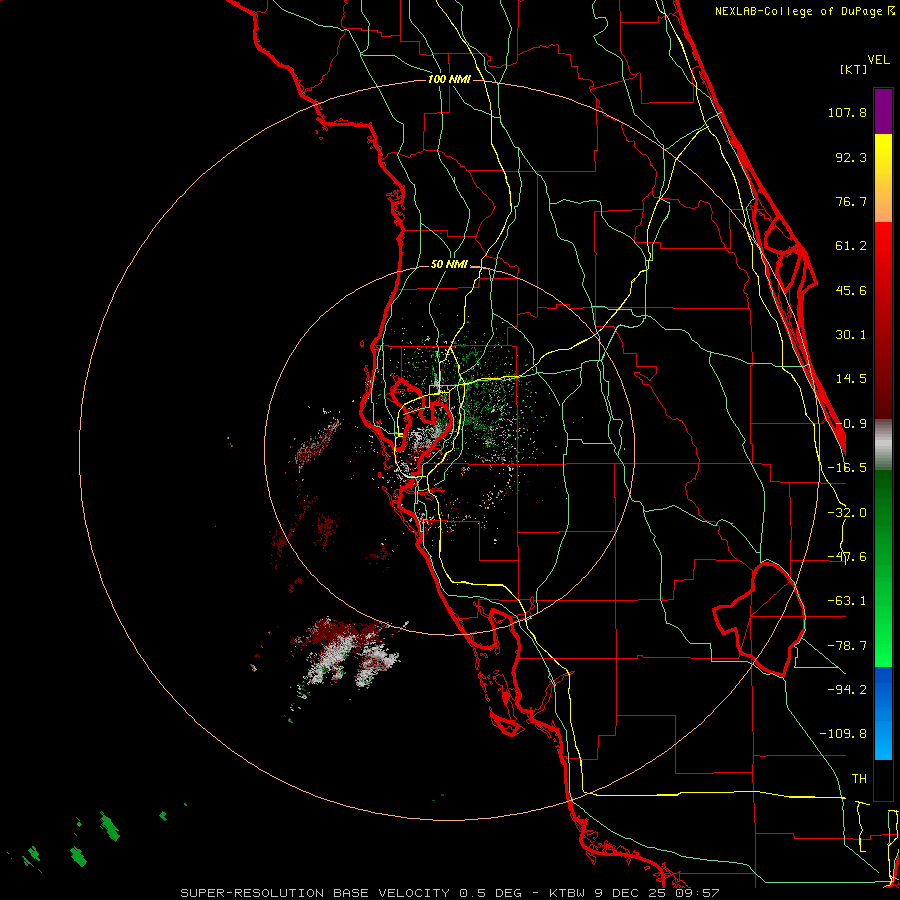The height and width of the screenshot is (900, 900).
Task: Click the 45.6 legend value
Action: [x=851, y=290]
